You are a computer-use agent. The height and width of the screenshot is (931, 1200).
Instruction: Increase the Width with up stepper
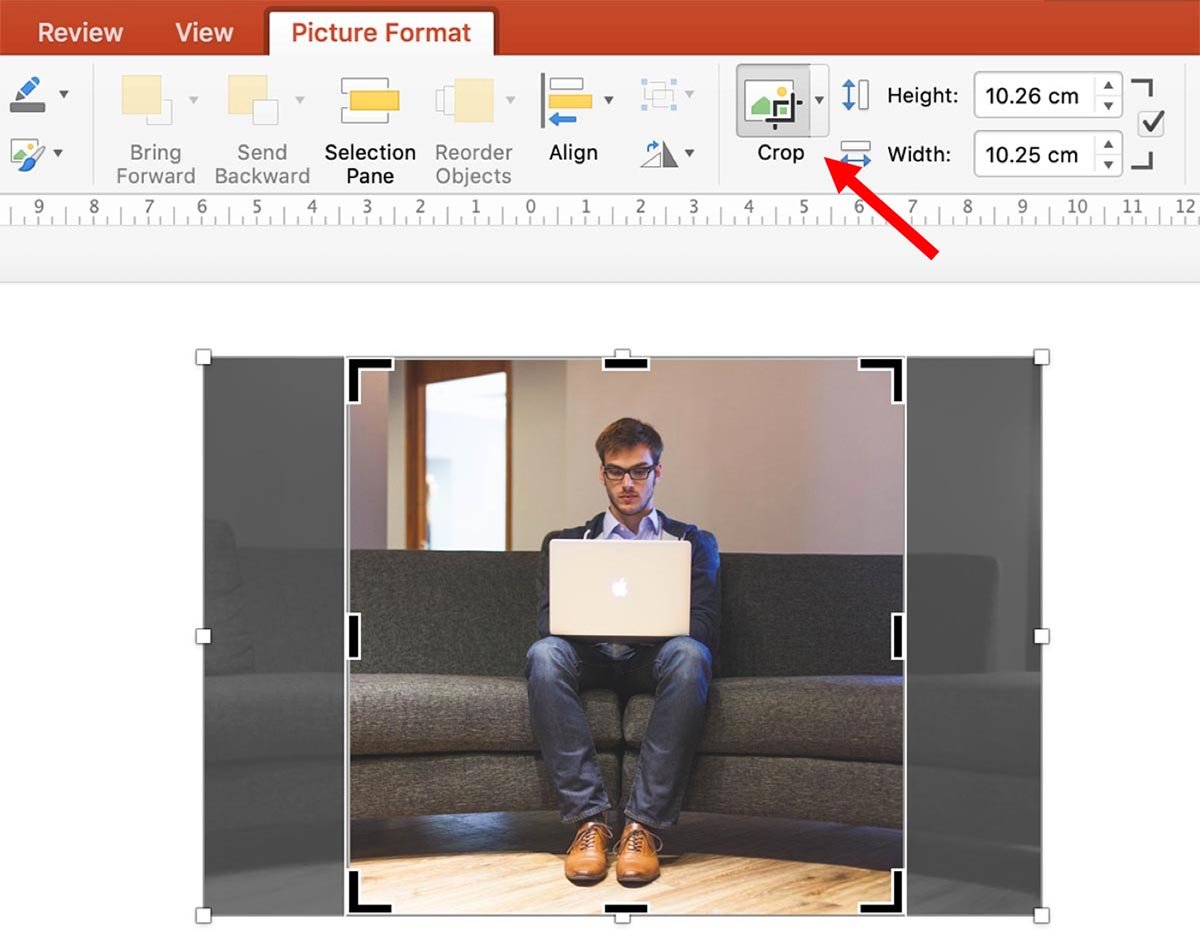point(1108,143)
